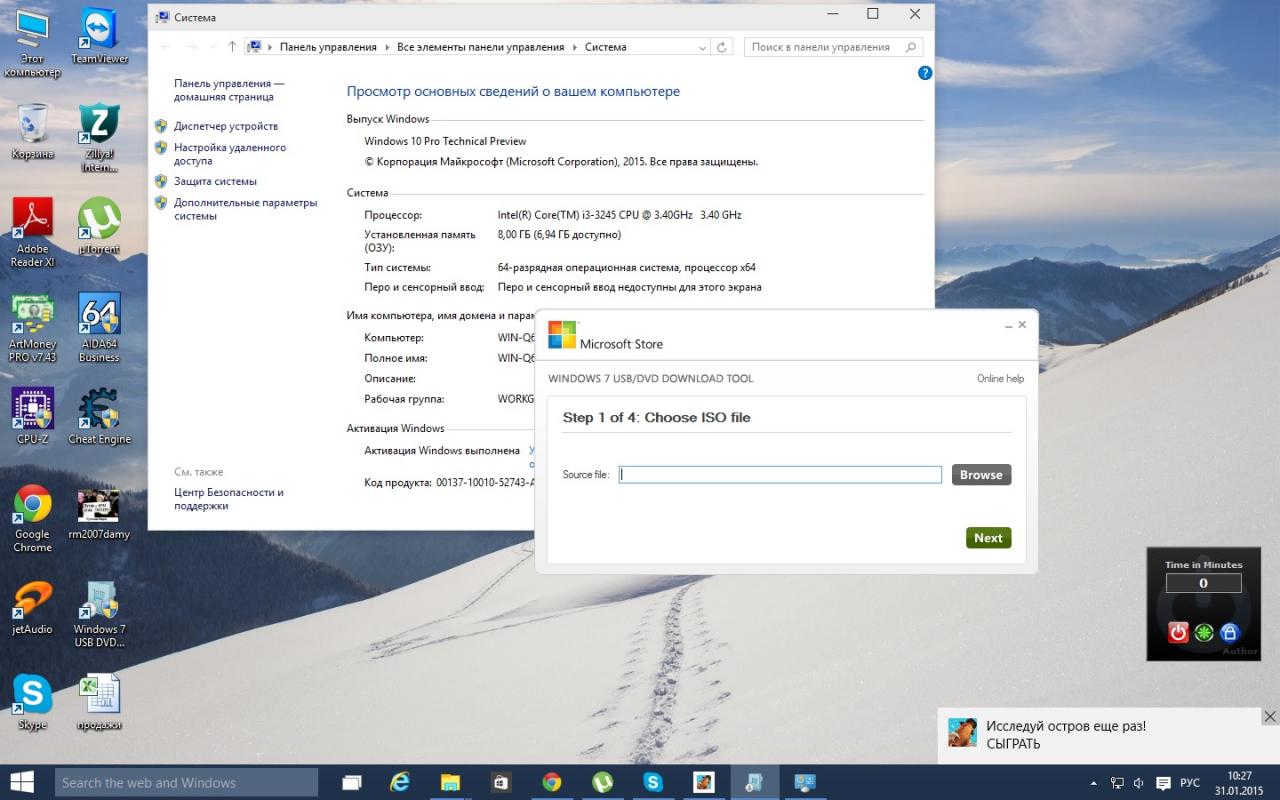Expand the Все элементы панели управления breadcrumb arrow
Viewport: 1280px width, 800px height.
(x=575, y=47)
